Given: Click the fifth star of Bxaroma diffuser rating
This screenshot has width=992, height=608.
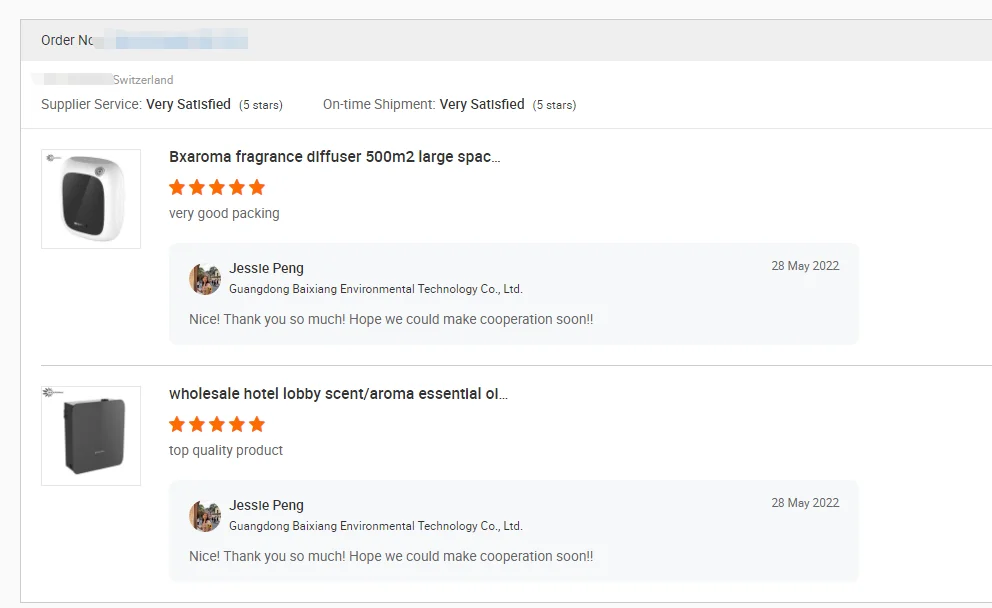Looking at the screenshot, I should 257,187.
